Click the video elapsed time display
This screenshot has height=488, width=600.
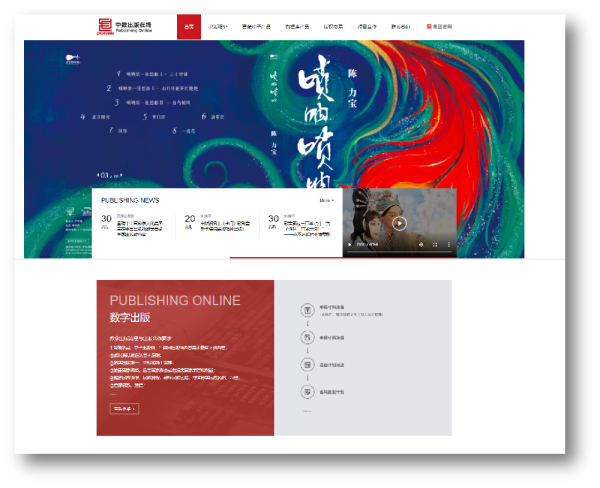pos(367,244)
